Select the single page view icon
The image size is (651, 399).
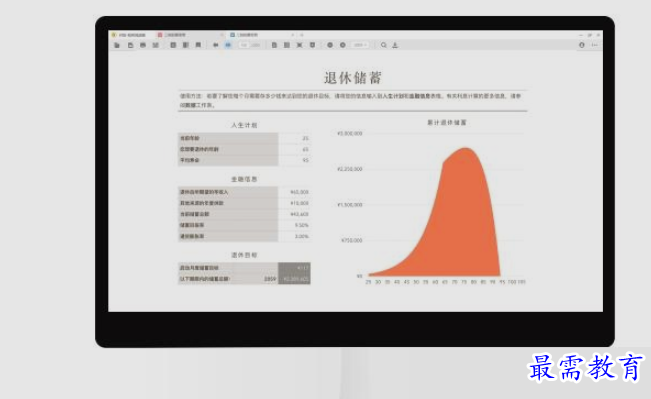pyautogui.click(x=274, y=45)
